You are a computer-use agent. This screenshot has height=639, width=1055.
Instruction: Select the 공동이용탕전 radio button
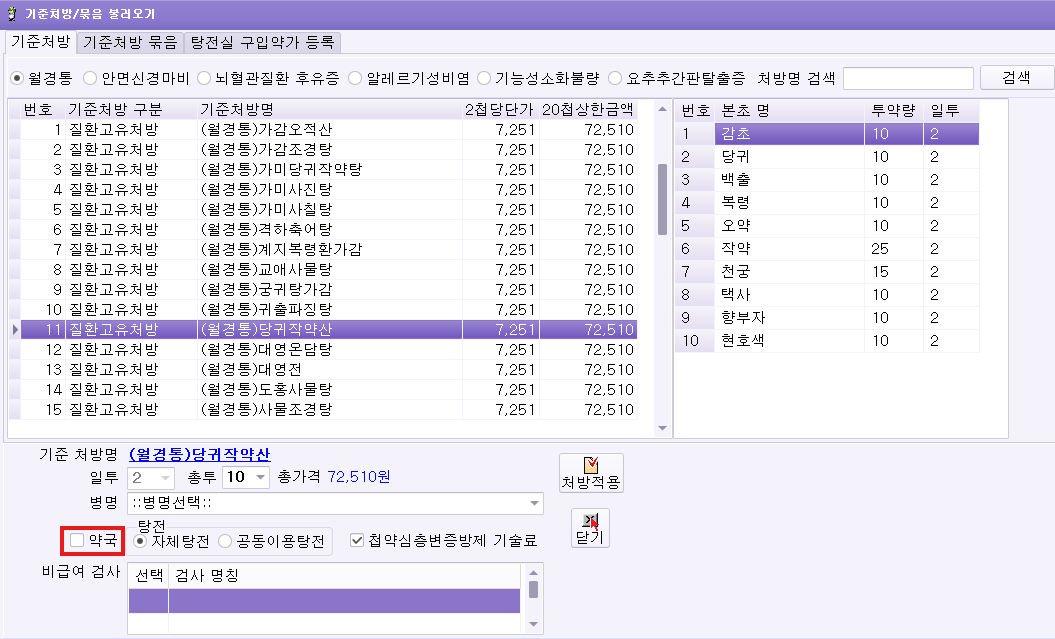(225, 541)
